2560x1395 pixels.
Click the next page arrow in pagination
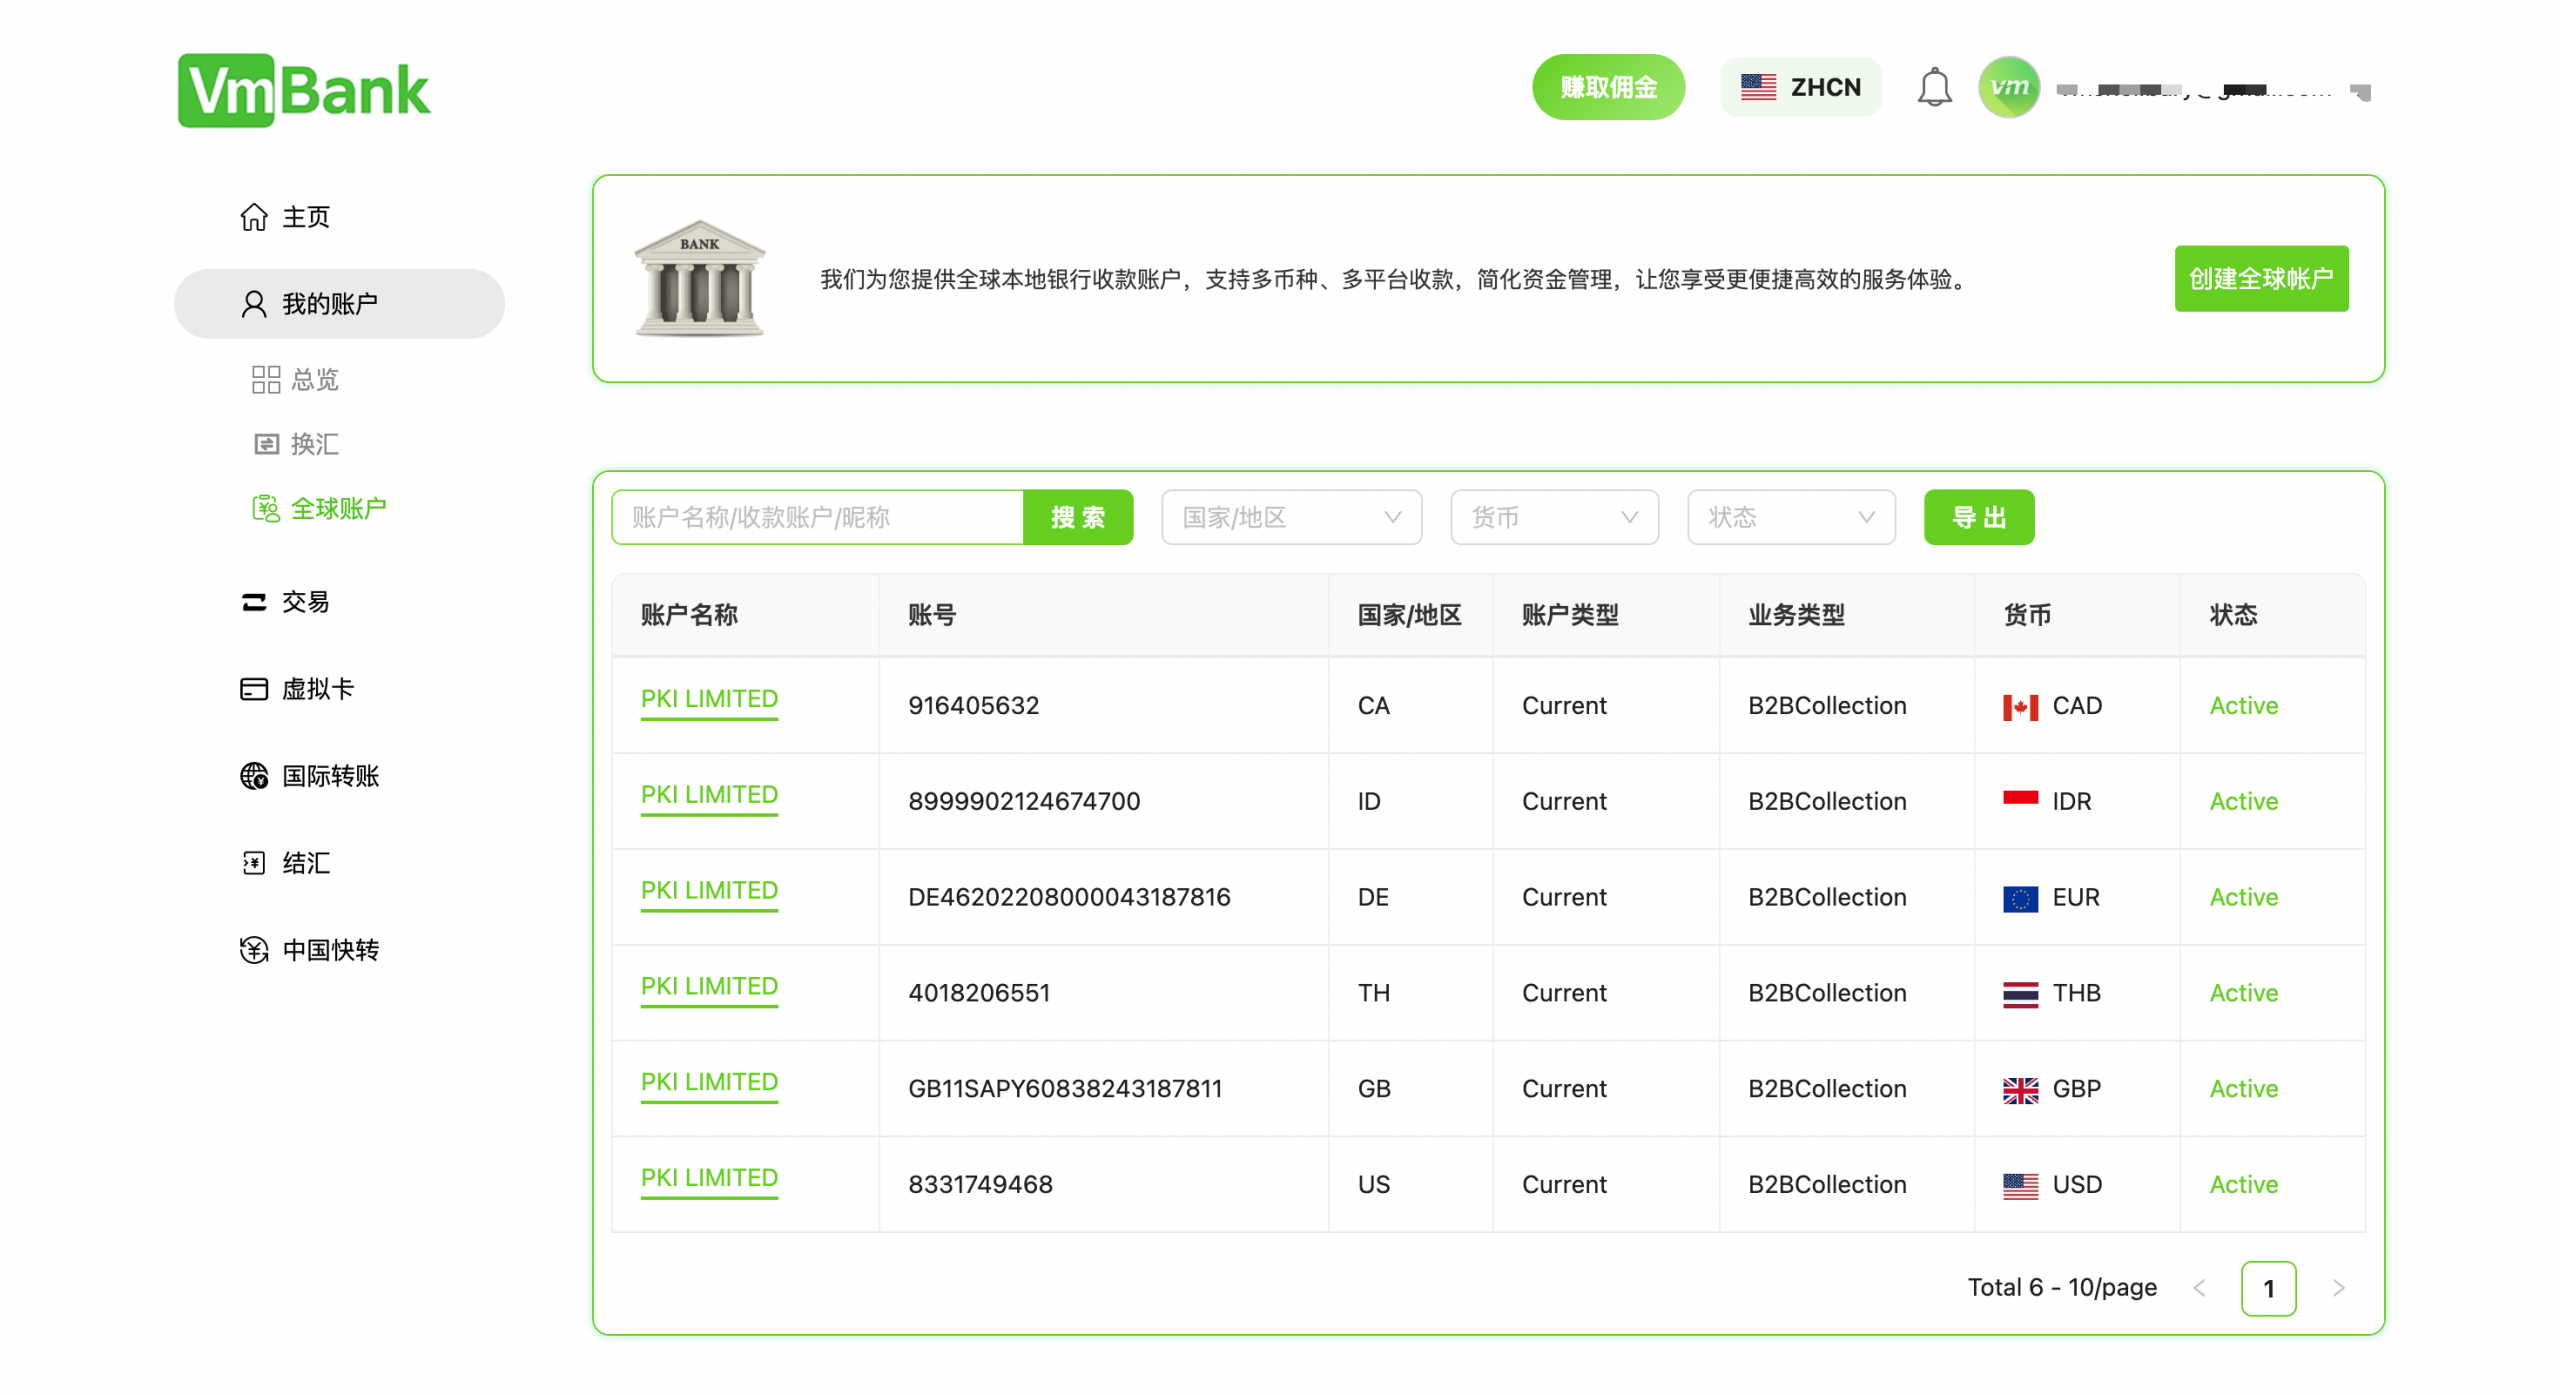[2338, 1288]
